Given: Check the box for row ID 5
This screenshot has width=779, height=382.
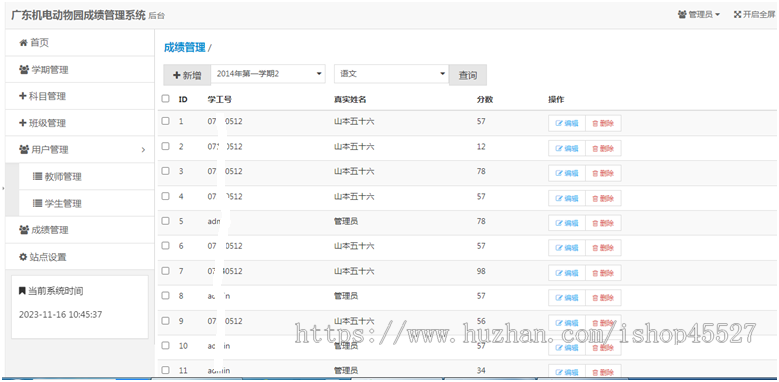Looking at the screenshot, I should point(165,221).
